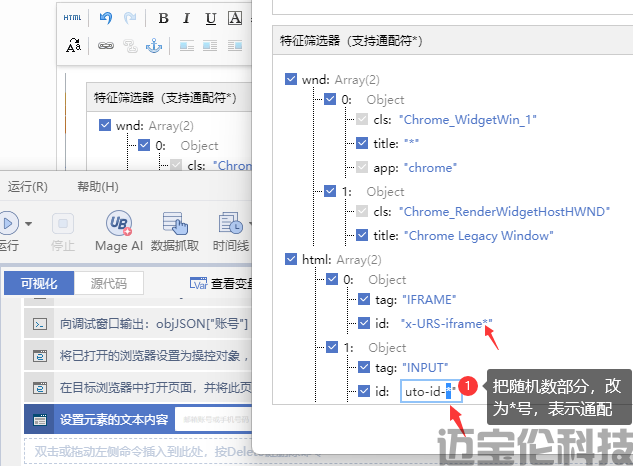Uncheck the wnd Array(2) checkbox
This screenshot has height=466, width=633.
291,79
